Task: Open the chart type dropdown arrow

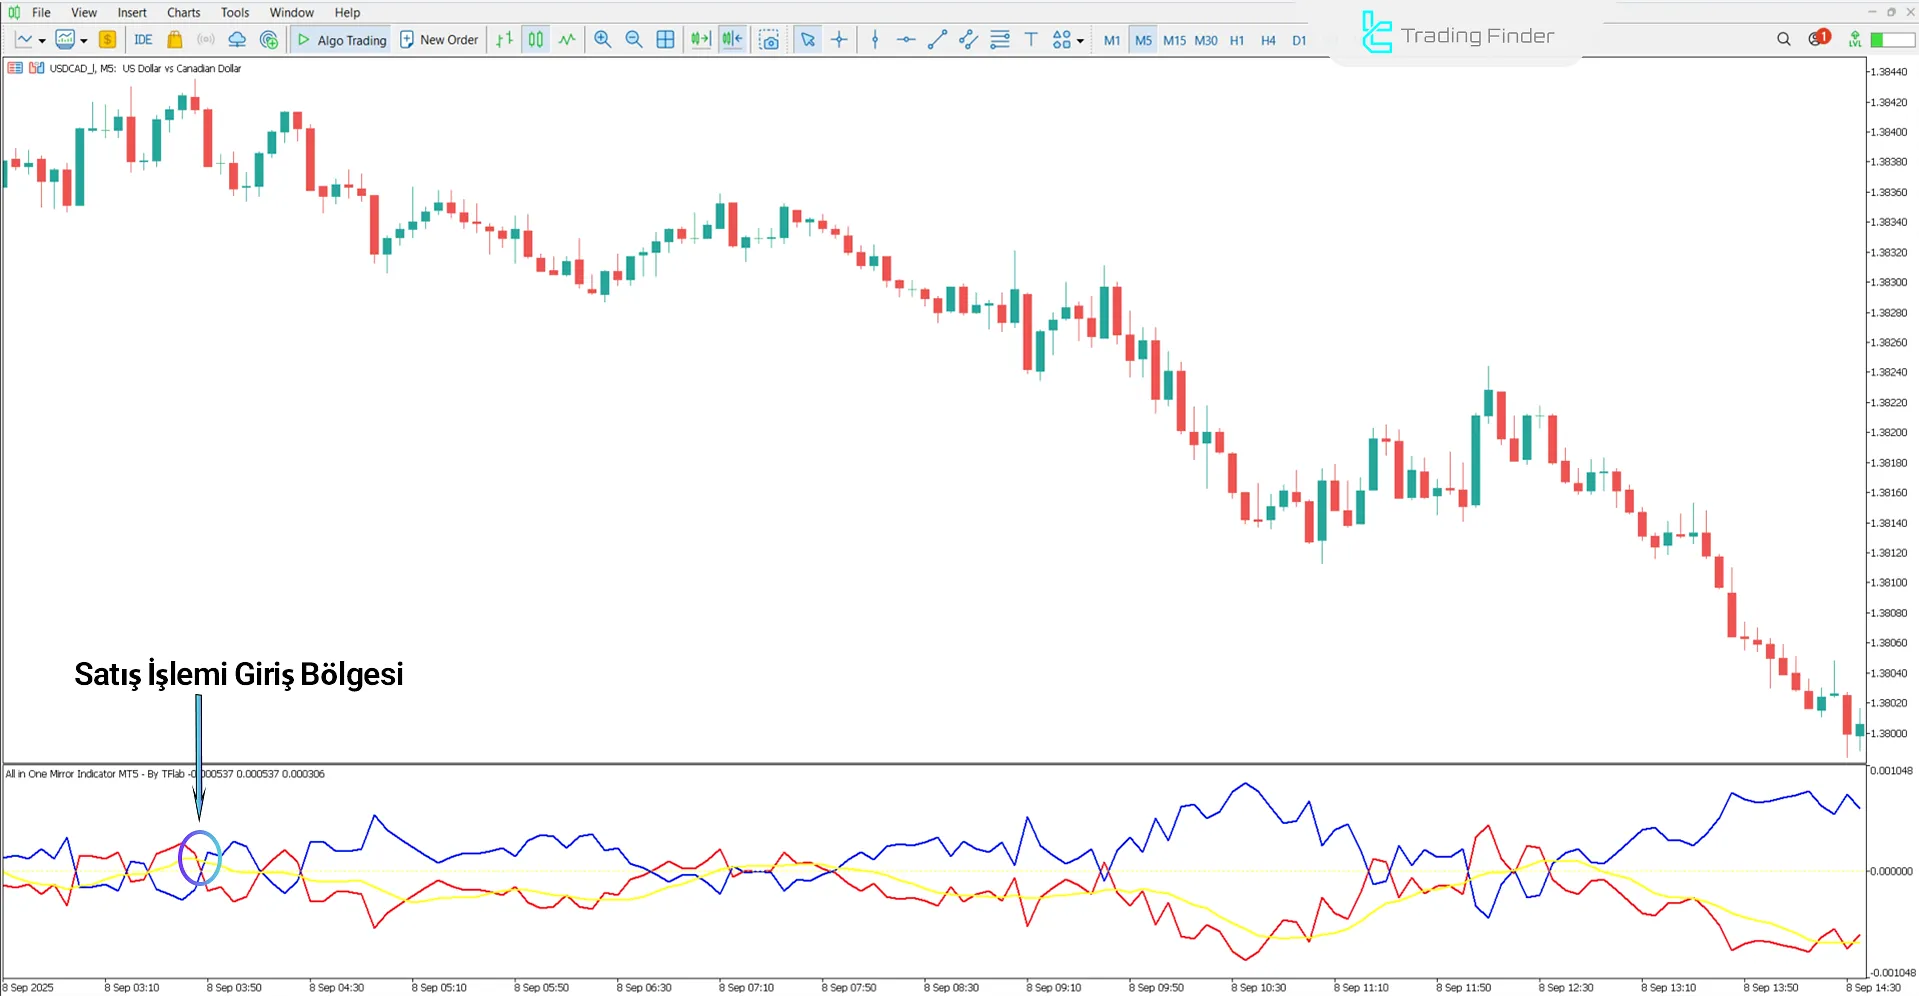Action: coord(42,40)
